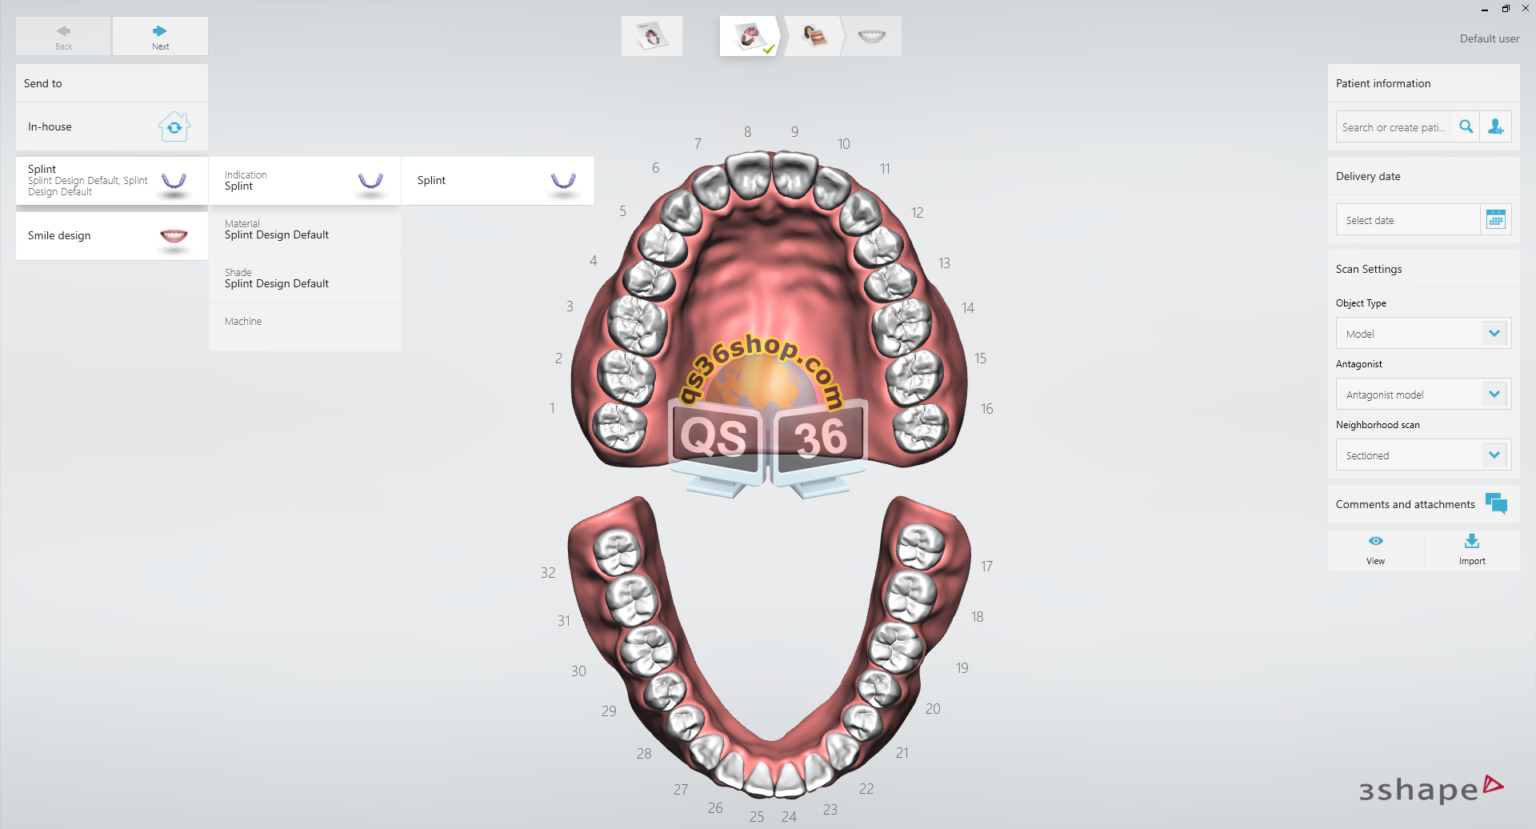
Task: Open the Neighborhood scan dropdown showing Sectioned
Action: tap(1422, 454)
